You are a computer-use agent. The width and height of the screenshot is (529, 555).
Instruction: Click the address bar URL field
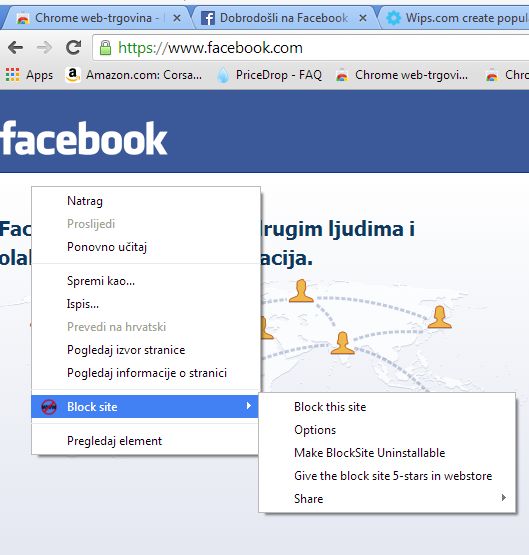tap(311, 47)
